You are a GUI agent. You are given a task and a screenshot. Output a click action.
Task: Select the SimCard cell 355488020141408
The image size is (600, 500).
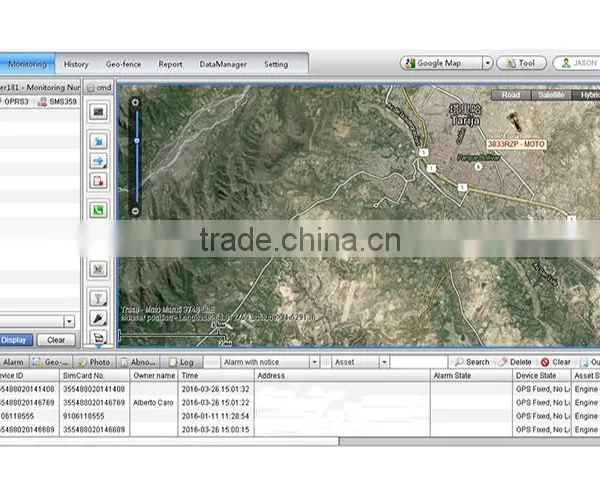coord(94,389)
